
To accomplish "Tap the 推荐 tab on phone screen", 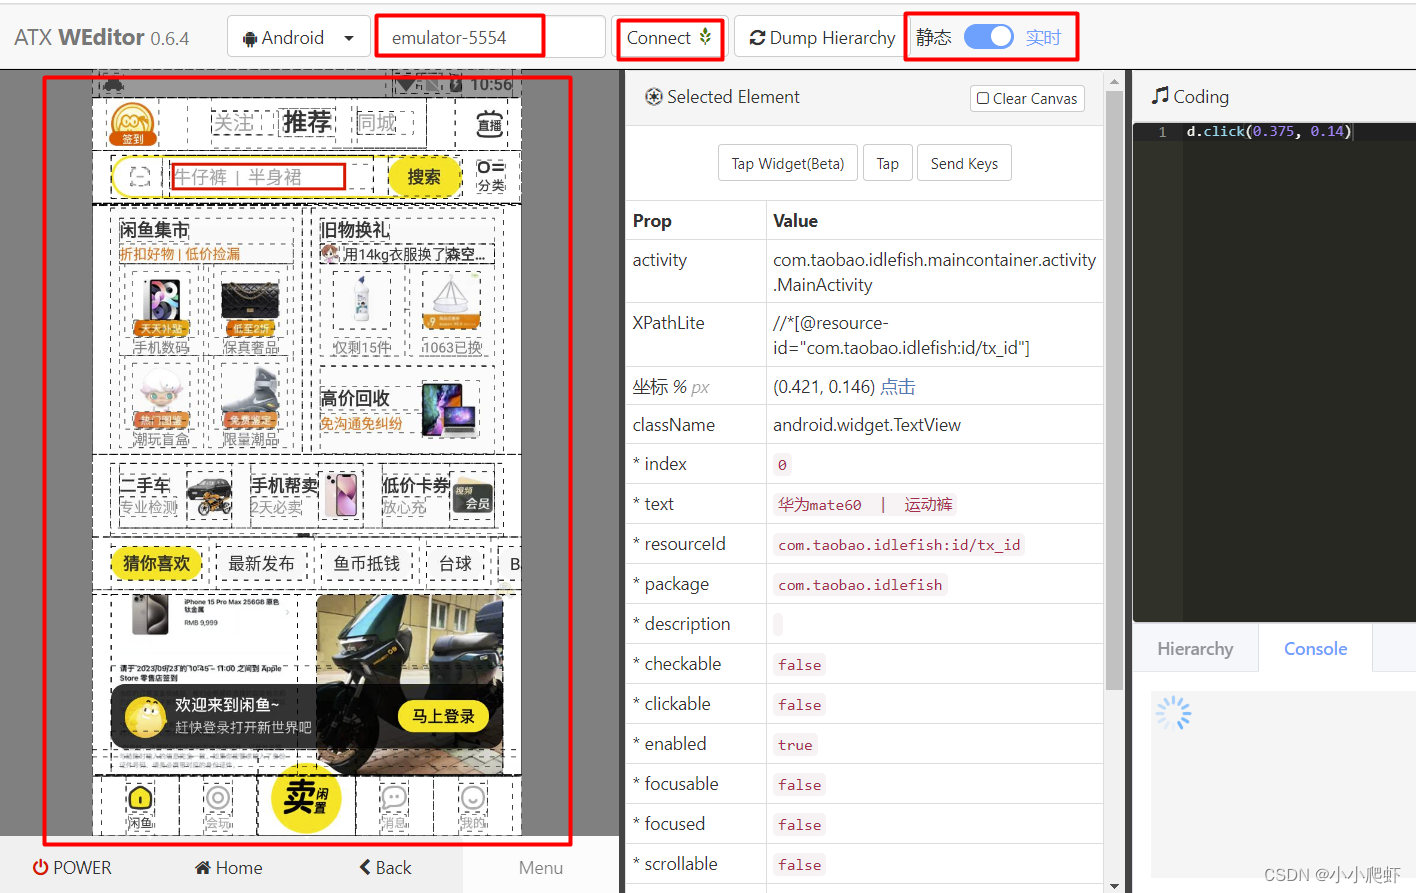I will 307,122.
